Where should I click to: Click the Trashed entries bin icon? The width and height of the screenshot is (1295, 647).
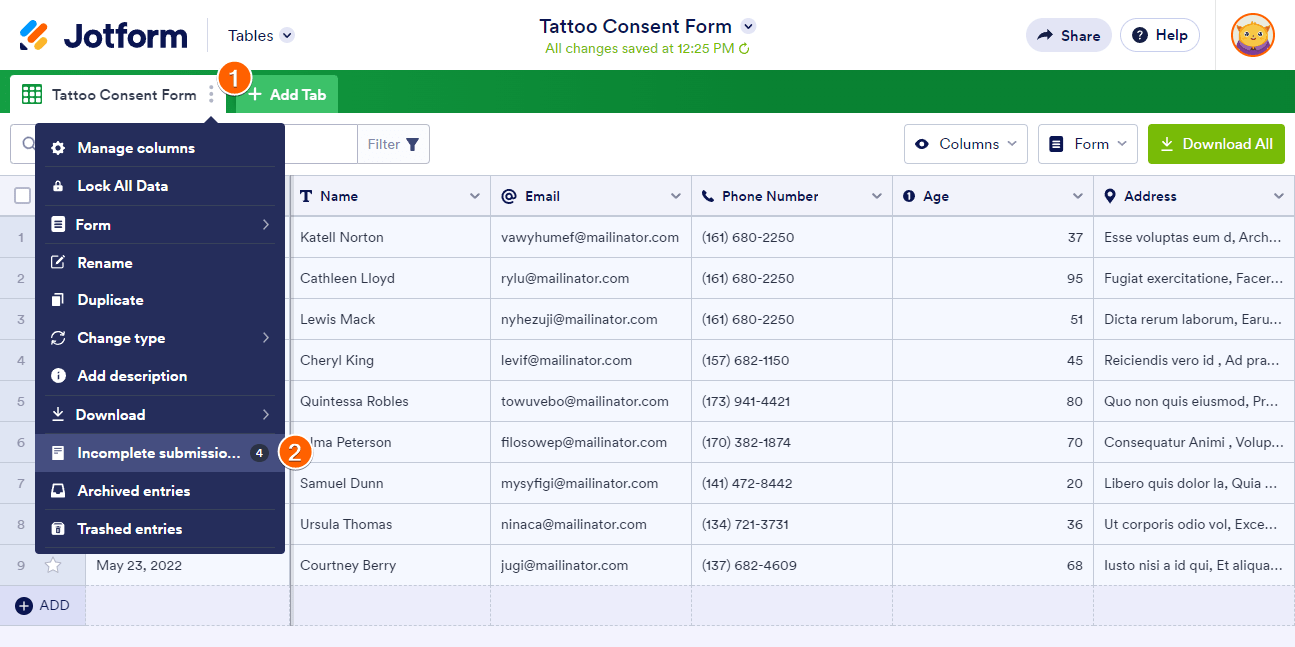coord(58,529)
